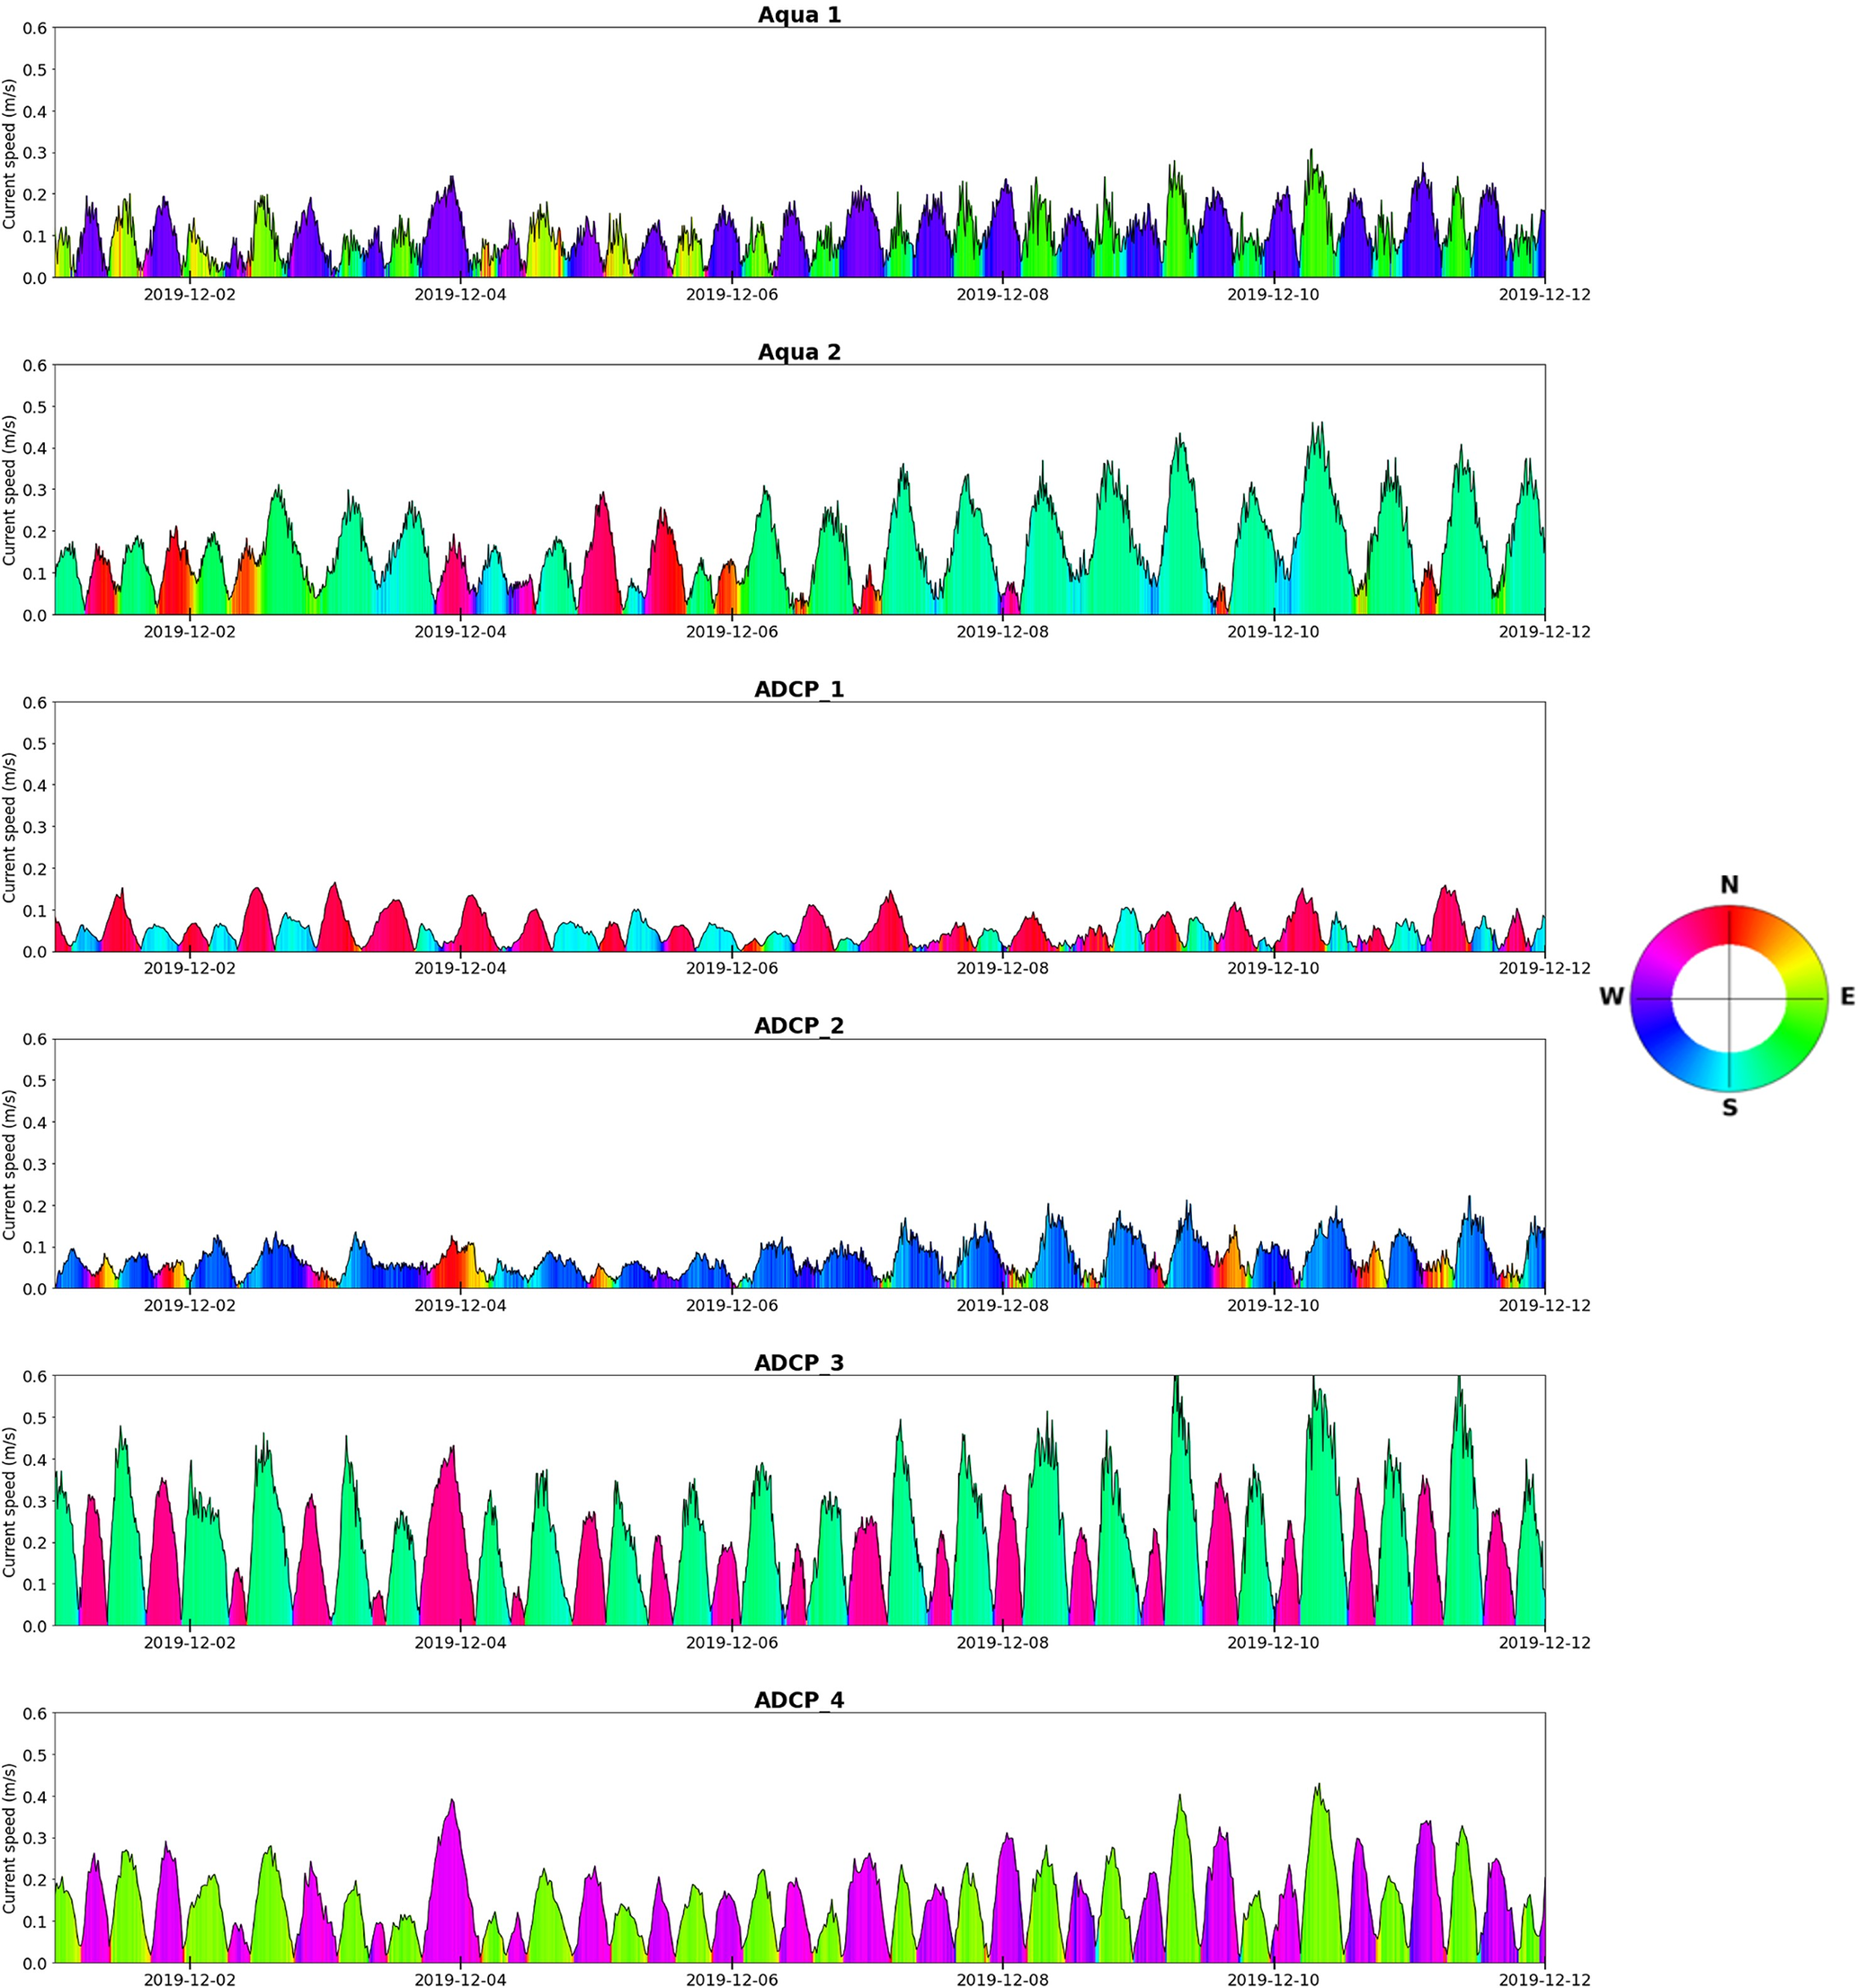Click center crosshair of direction color wheel
Screen dimensions: 1858x1988
tap(1729, 998)
